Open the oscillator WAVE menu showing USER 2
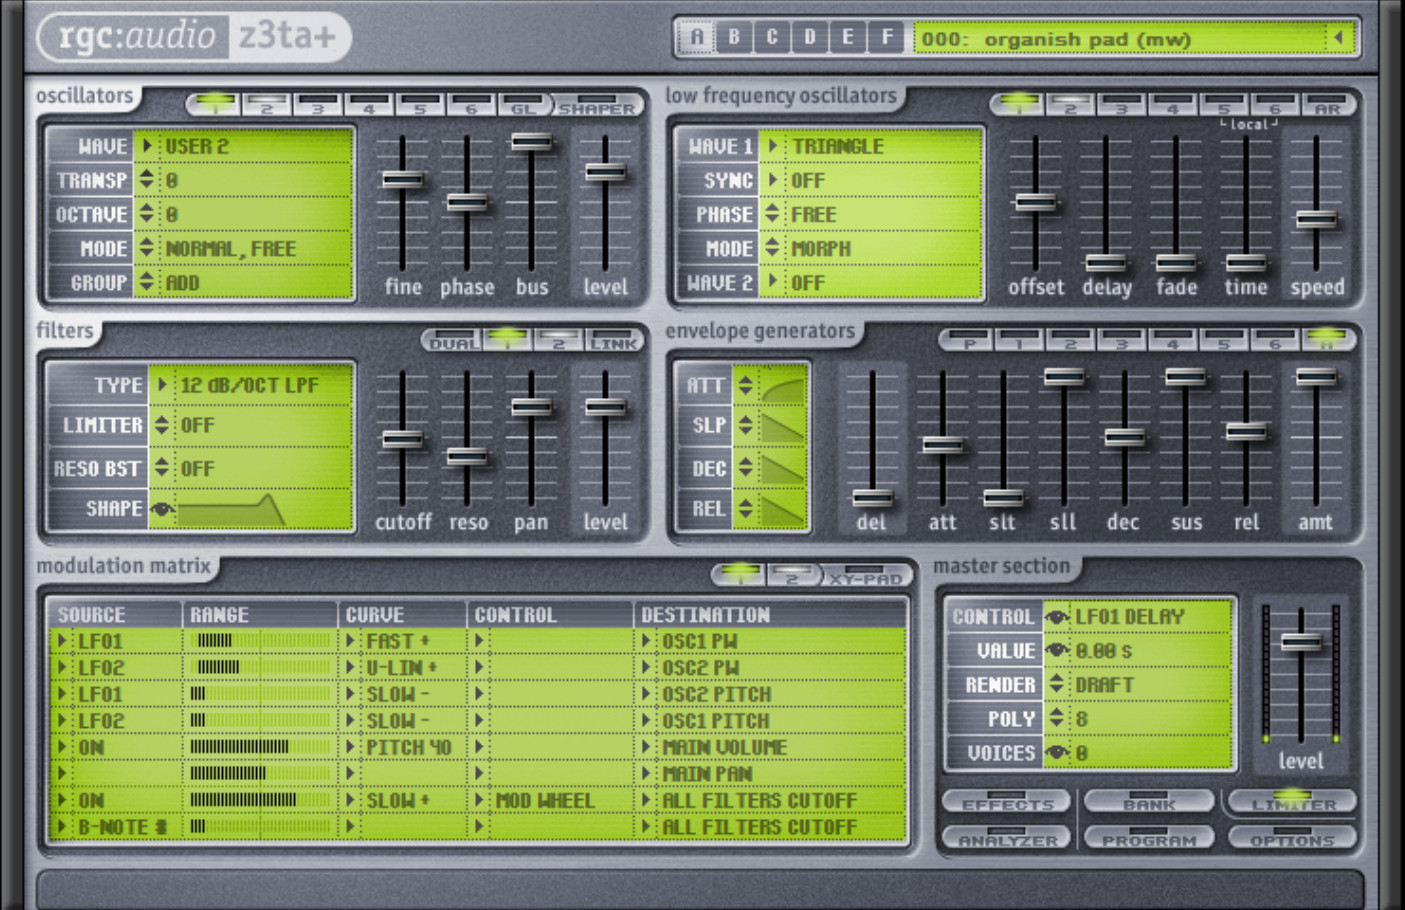The image size is (1405, 910). coord(147,146)
